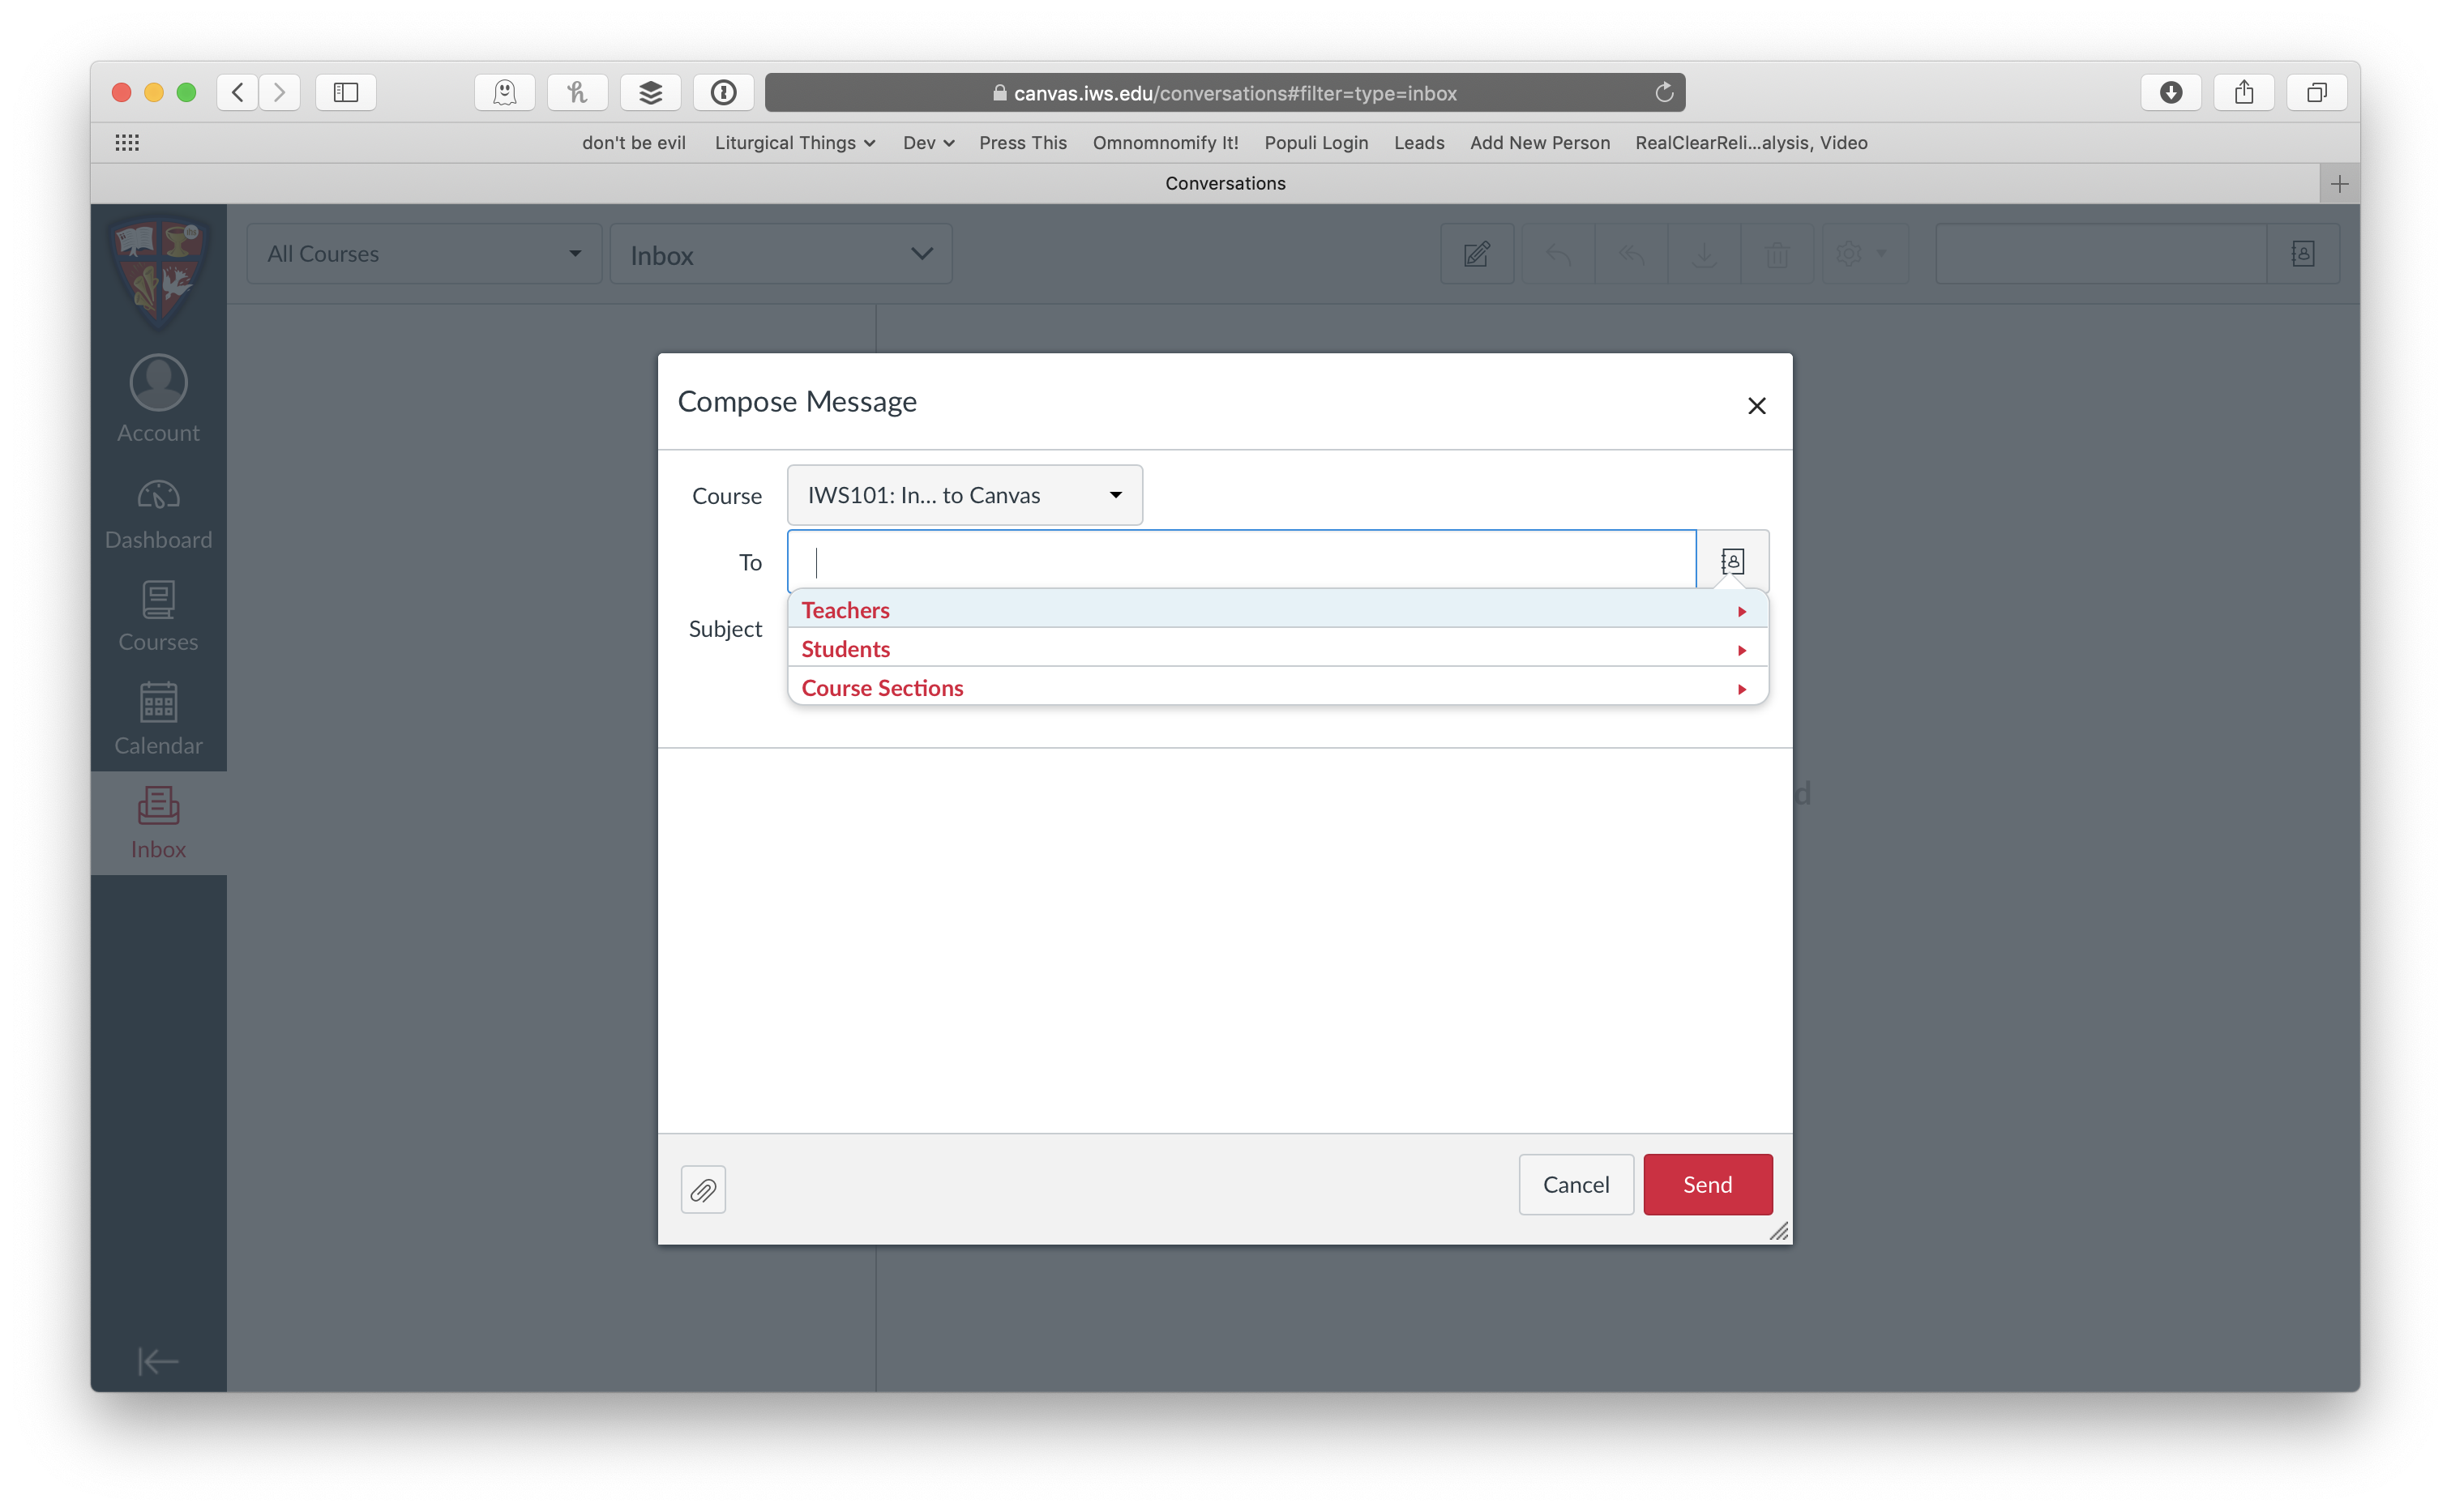Open the Course dropdown IWS101
The width and height of the screenshot is (2451, 1512).
964,495
